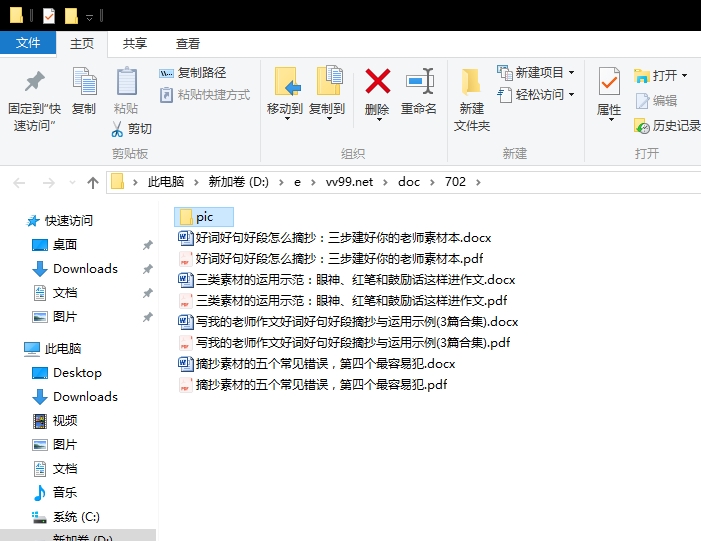This screenshot has height=541, width=701.
Task: Click the doc breadcrumb segment
Action: [x=409, y=182]
